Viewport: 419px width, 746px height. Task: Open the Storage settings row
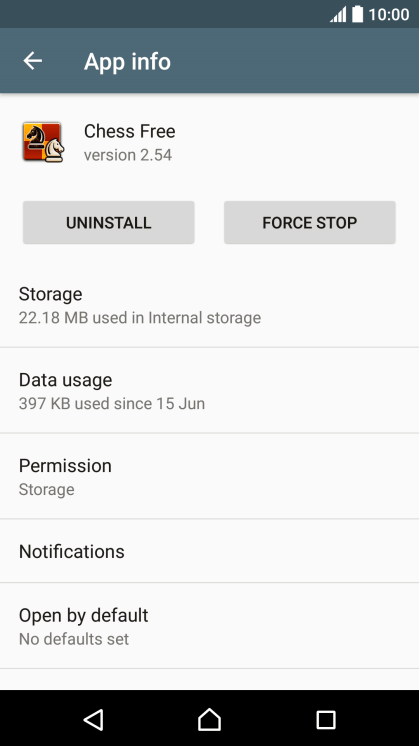click(x=209, y=305)
